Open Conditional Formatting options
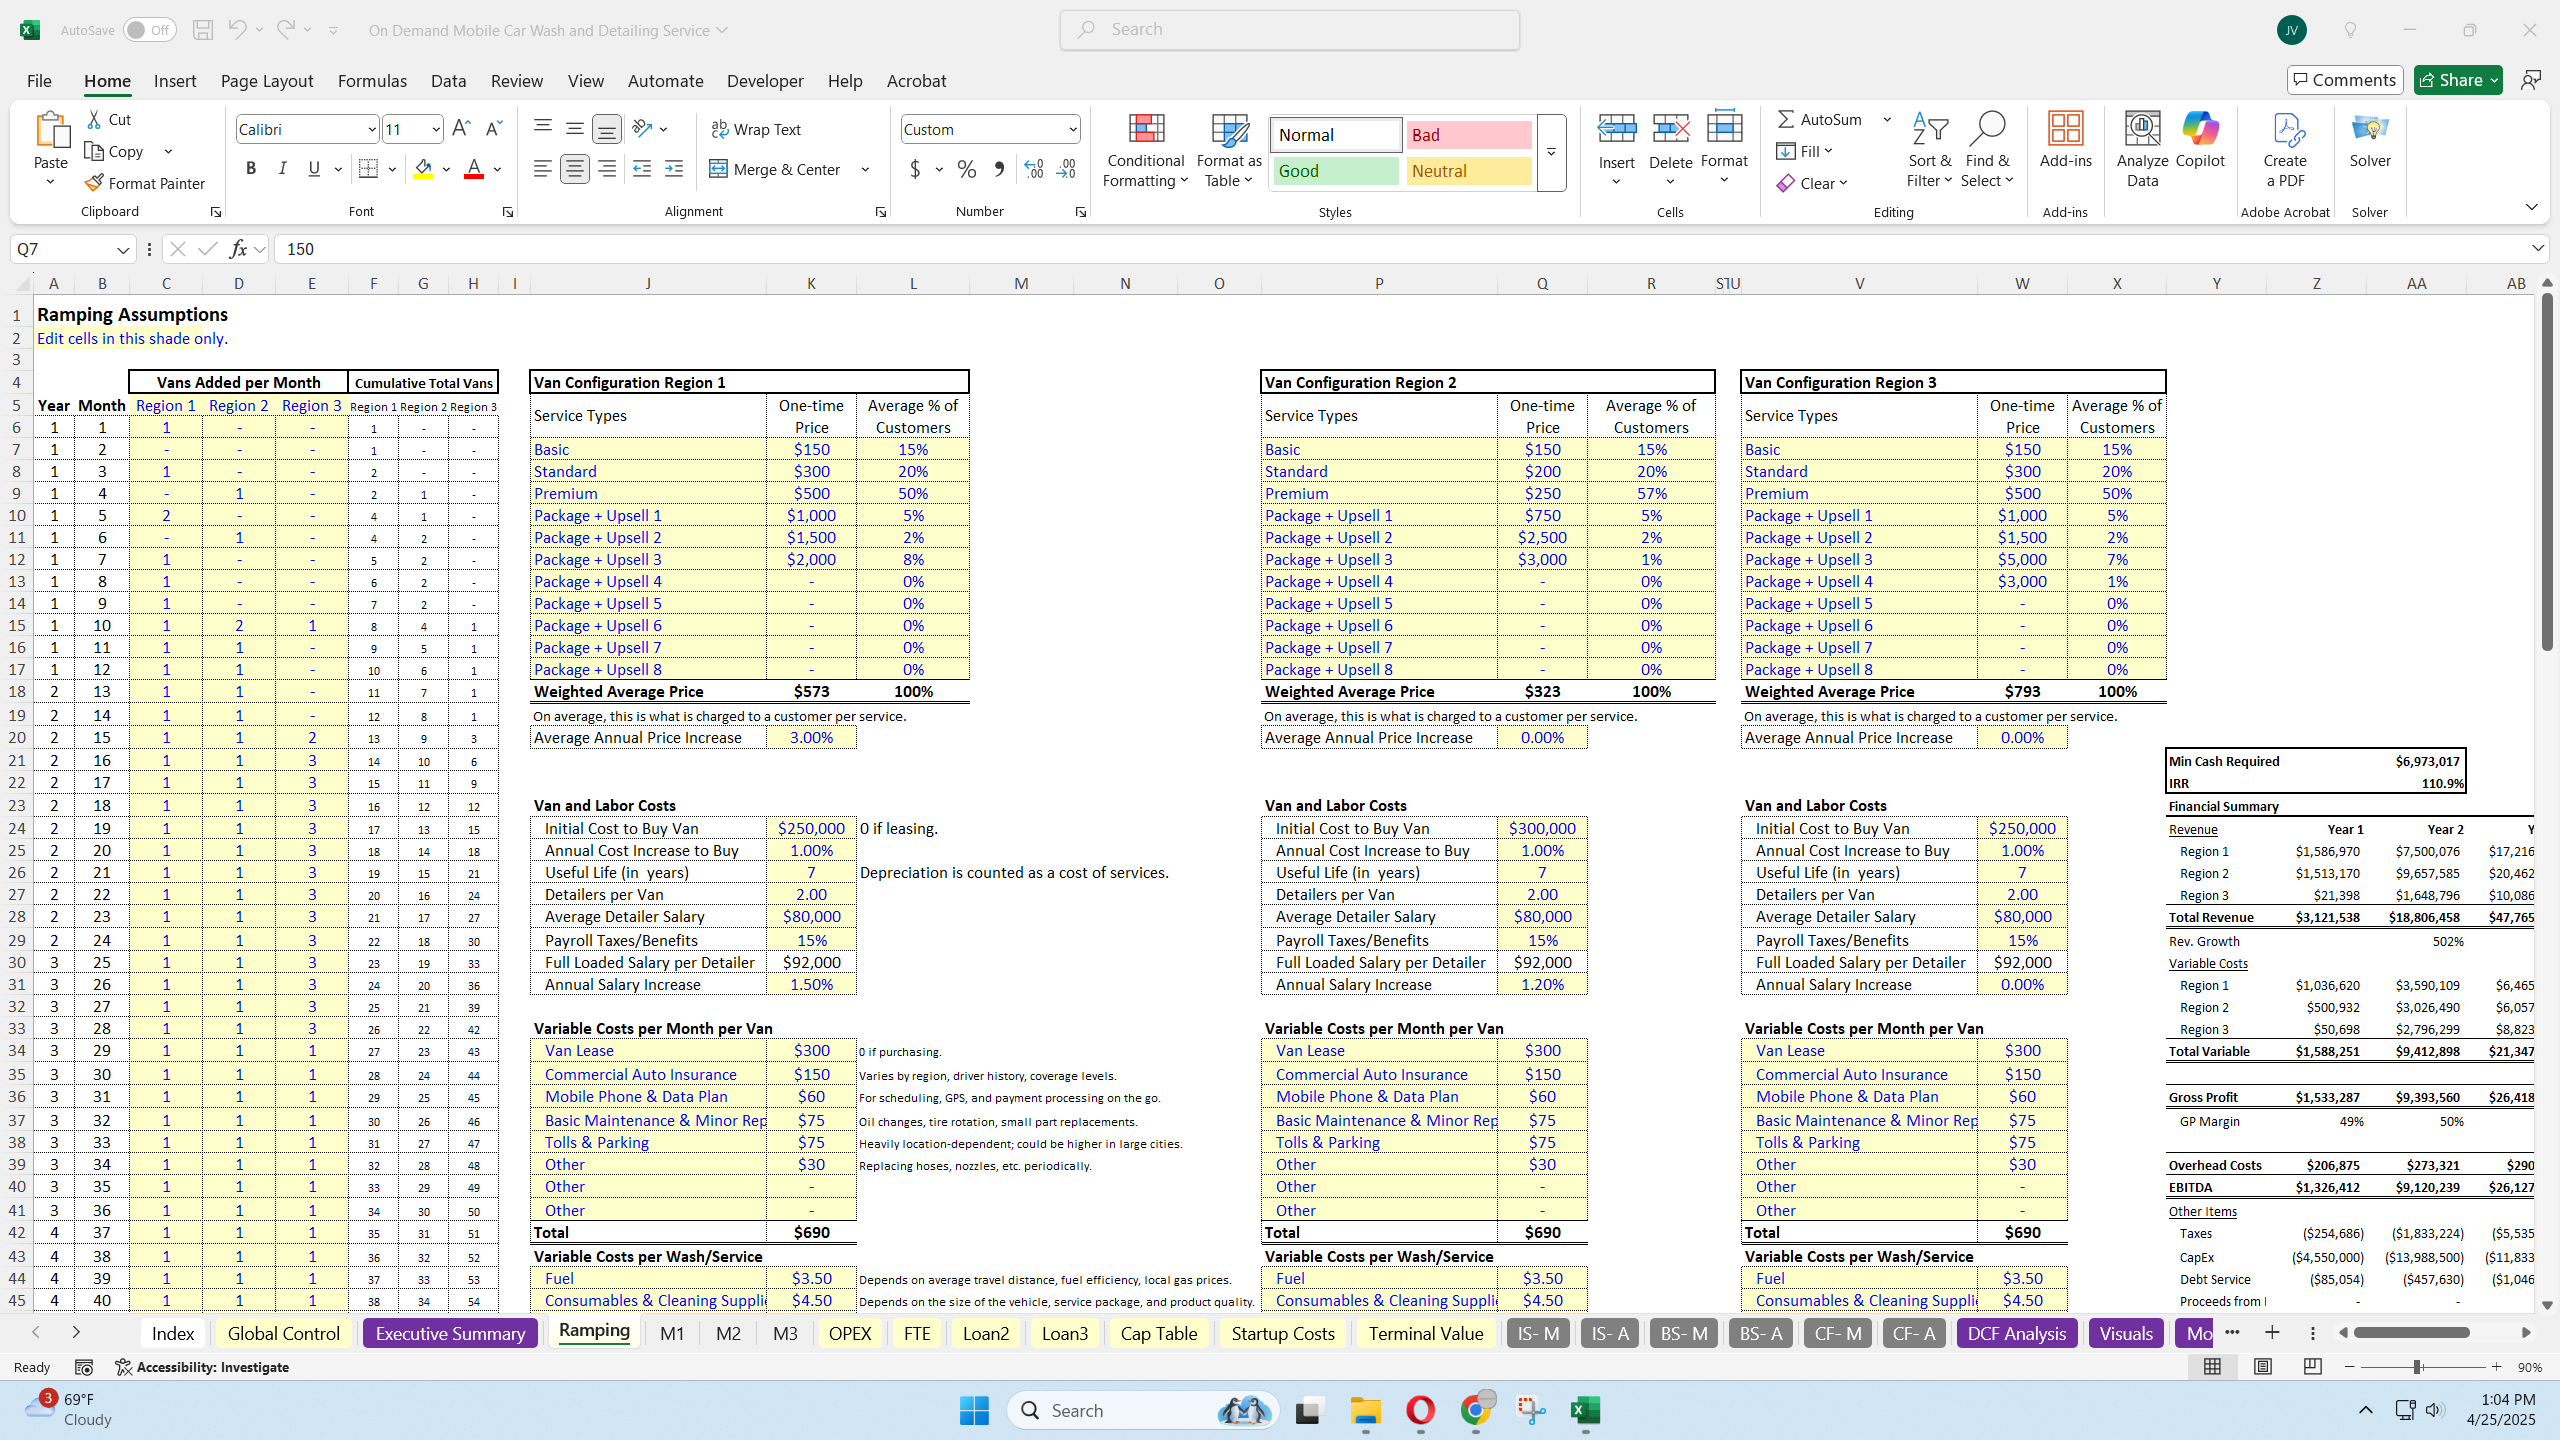Image resolution: width=2560 pixels, height=1440 pixels. pos(1144,152)
